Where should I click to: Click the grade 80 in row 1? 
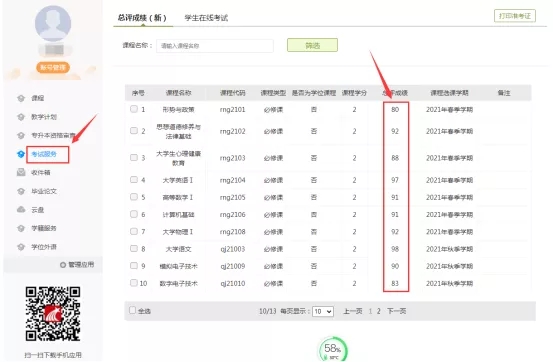click(x=395, y=110)
